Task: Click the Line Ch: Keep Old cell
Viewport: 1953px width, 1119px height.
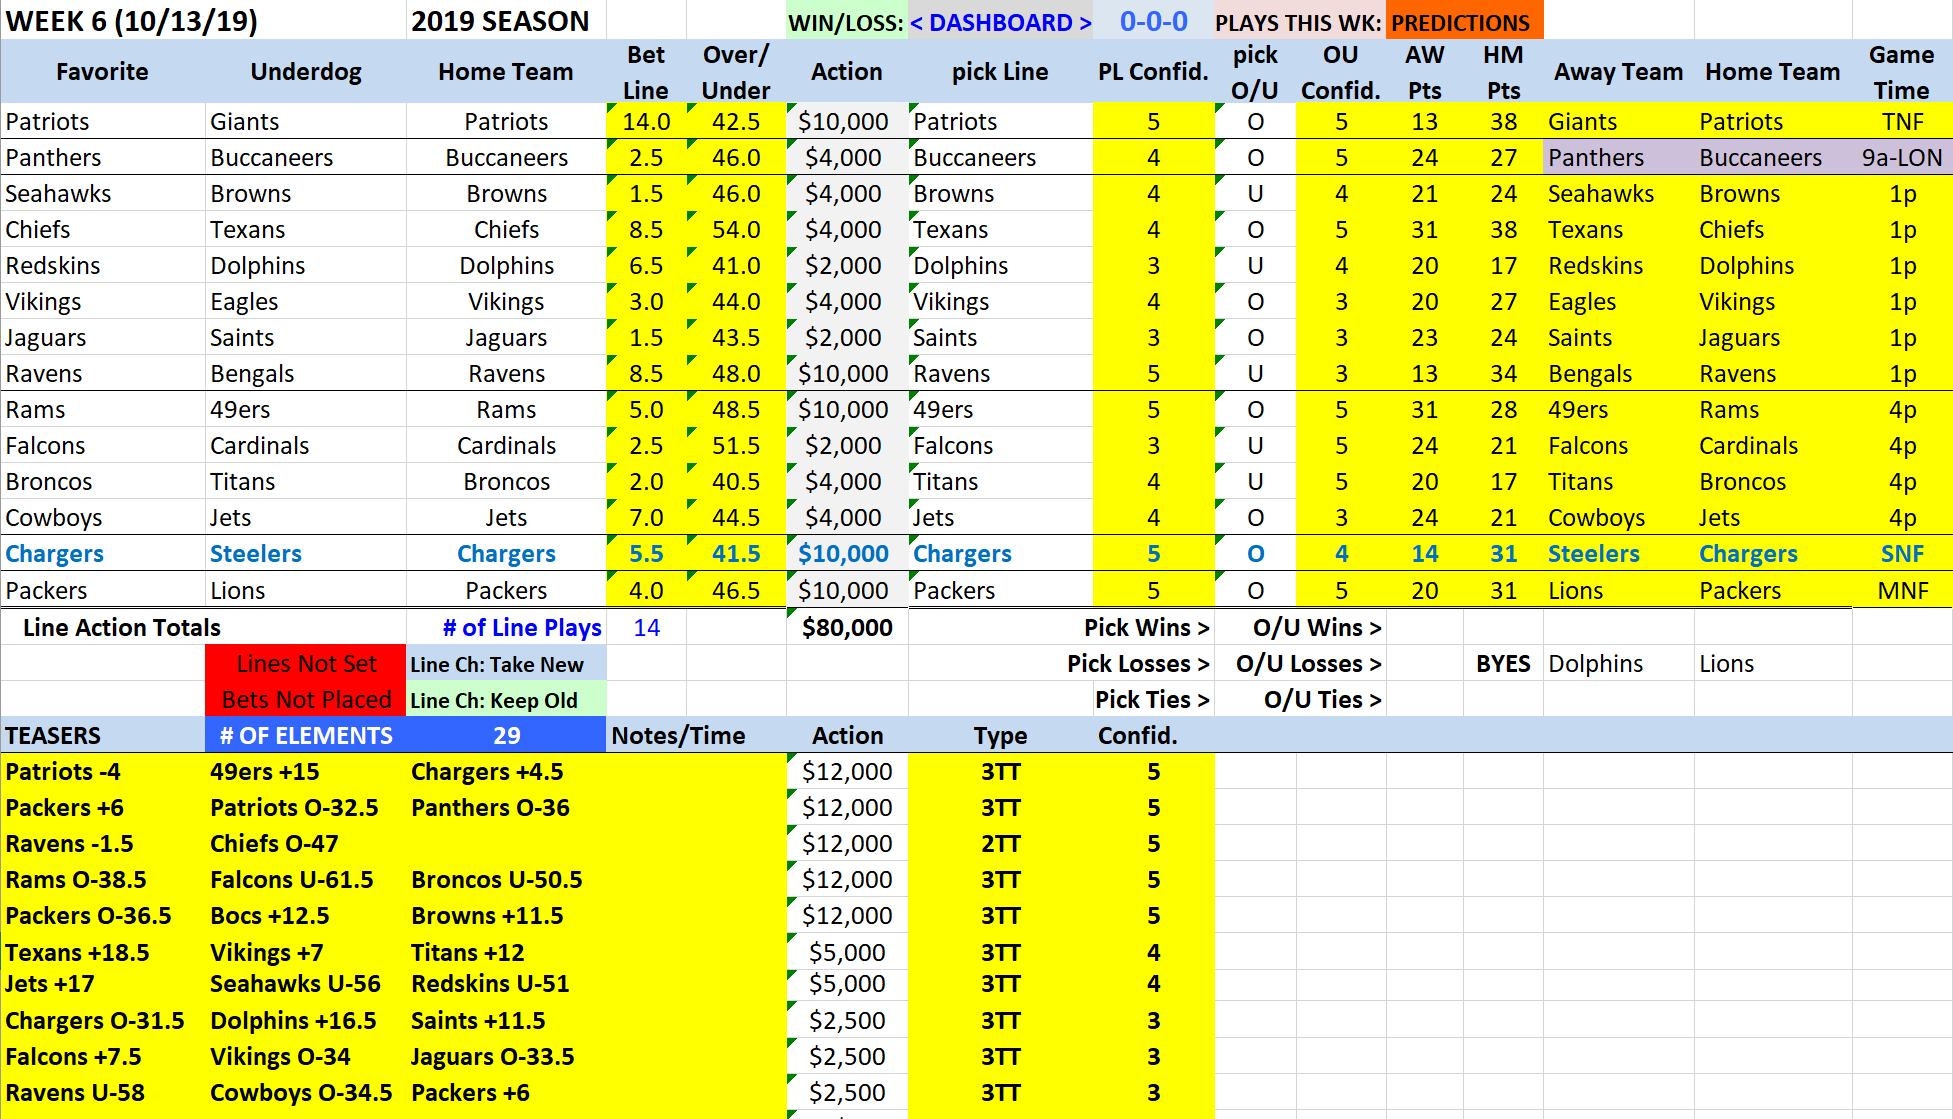Action: point(506,700)
